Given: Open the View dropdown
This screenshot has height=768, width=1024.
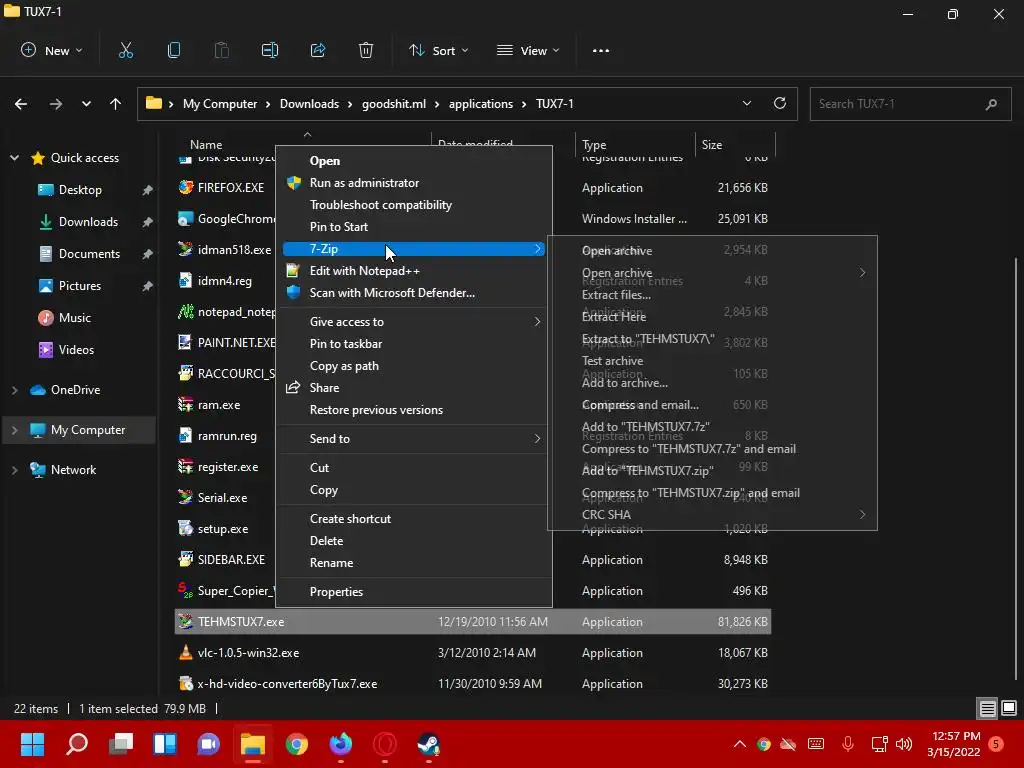Looking at the screenshot, I should tap(528, 50).
